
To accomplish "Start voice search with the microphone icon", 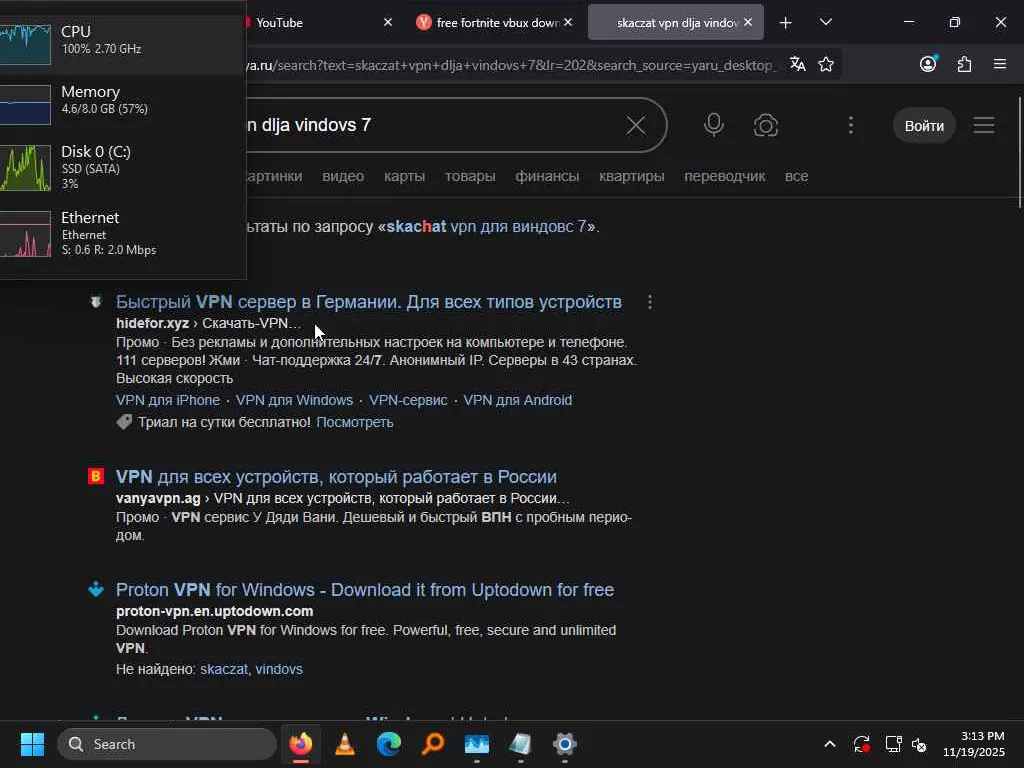I will click(713, 125).
